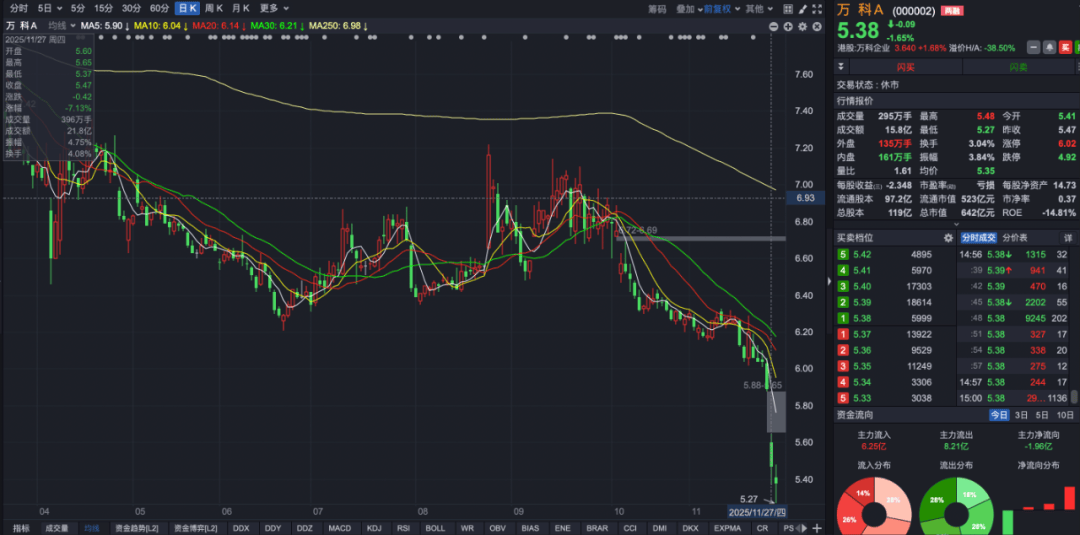Switch capital flow to 5日
This screenshot has width=1080, height=535.
pyautogui.click(x=1043, y=415)
